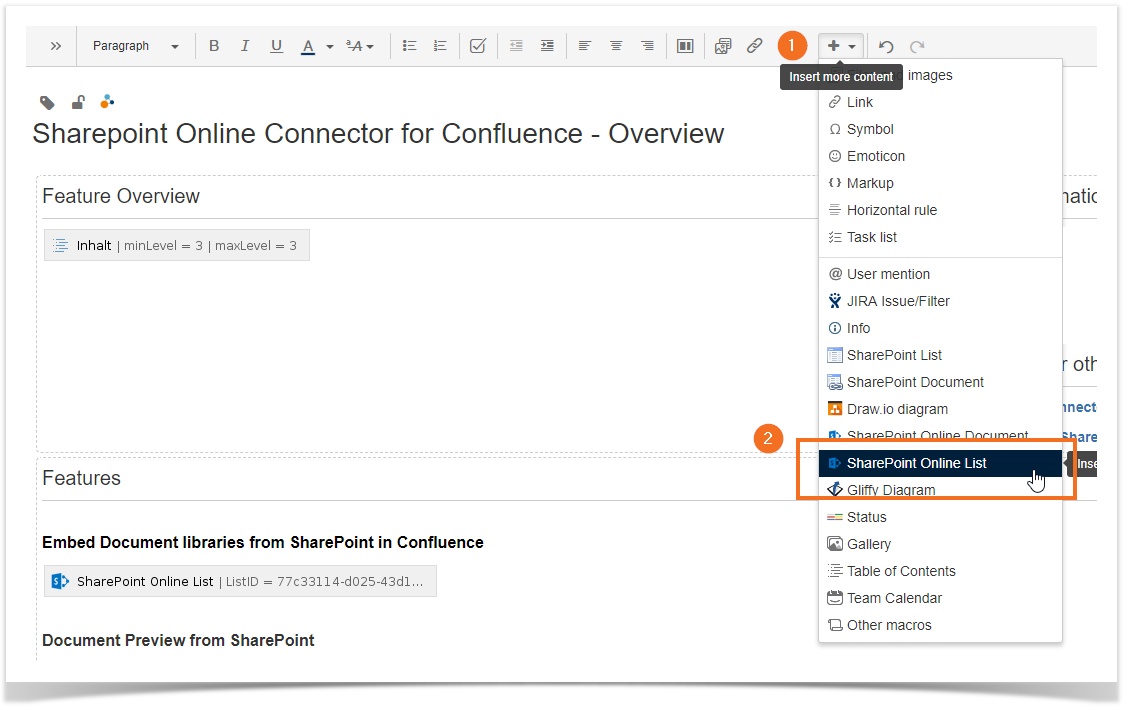Viewport: 1131px width, 711px height.
Task: Click the page title text field
Action: point(378,134)
